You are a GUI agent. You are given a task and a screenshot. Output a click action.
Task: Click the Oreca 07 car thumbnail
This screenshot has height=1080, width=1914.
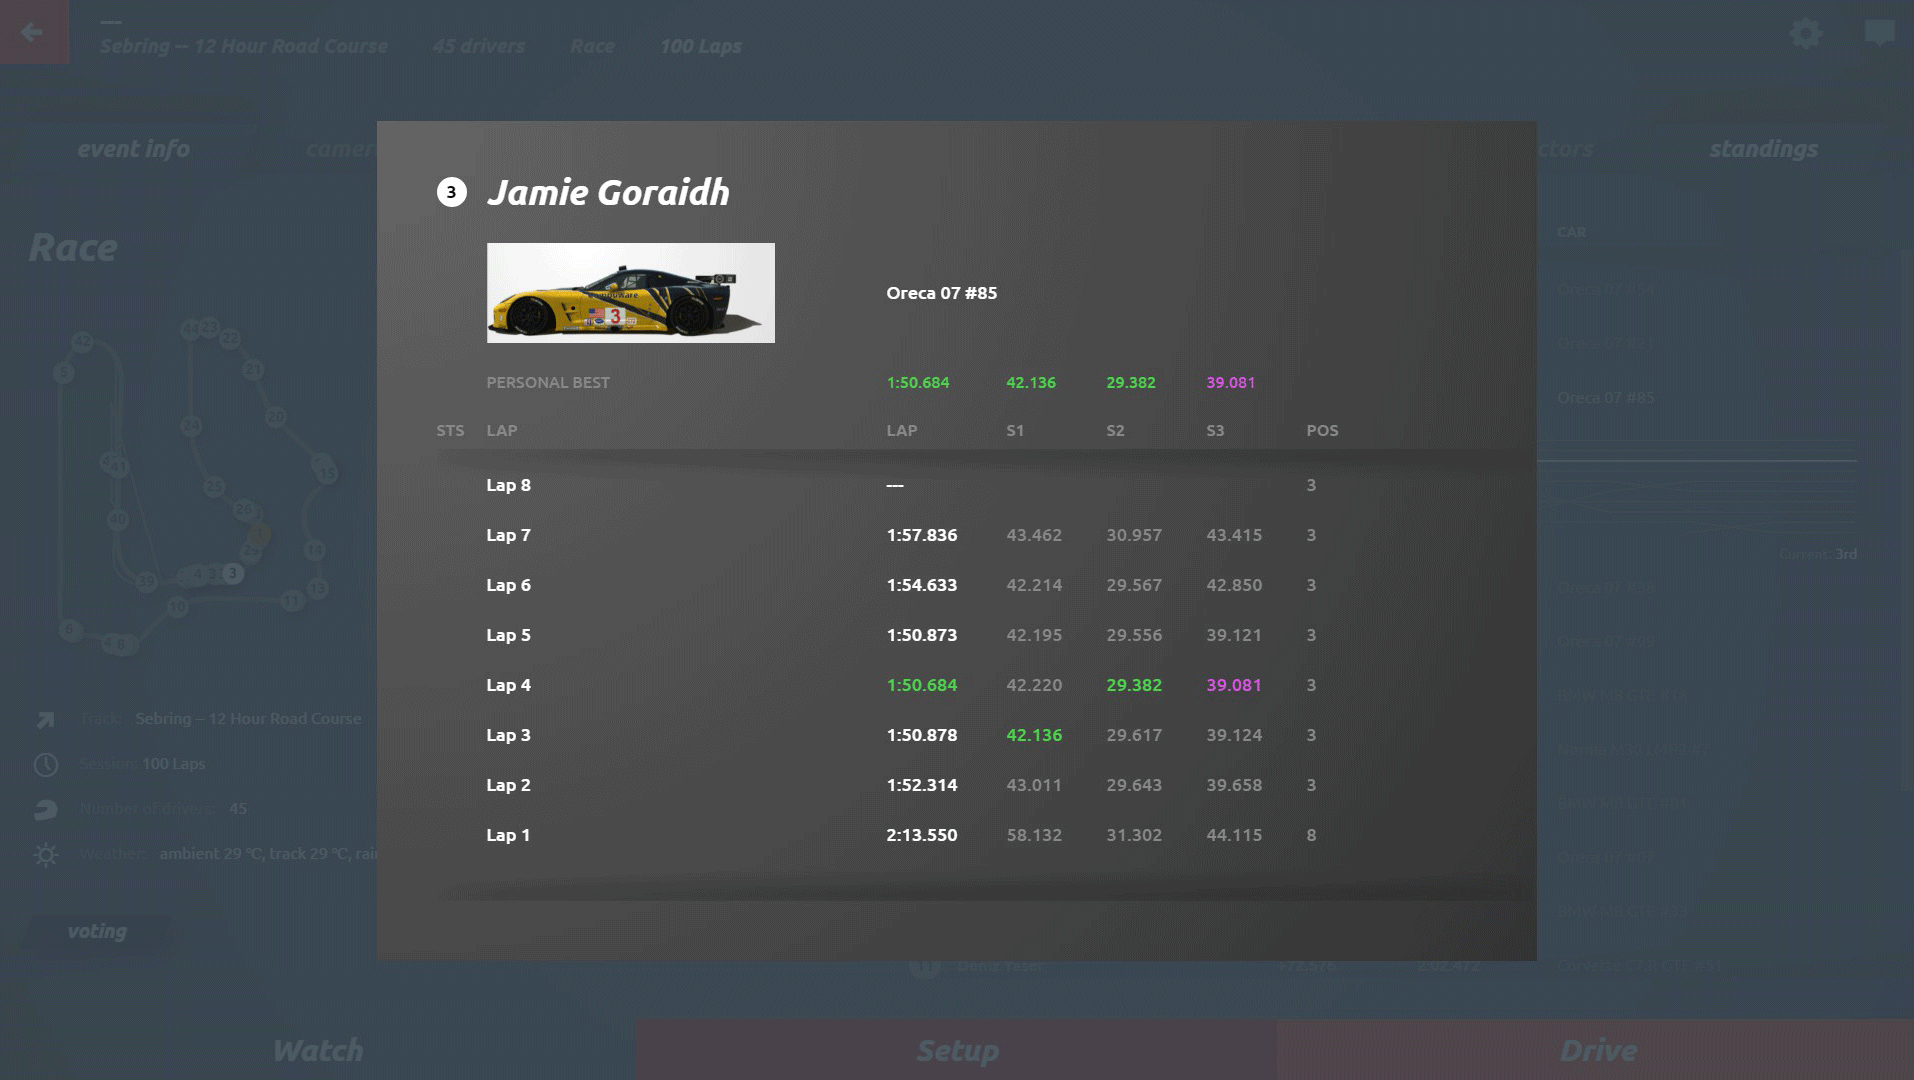click(x=630, y=293)
